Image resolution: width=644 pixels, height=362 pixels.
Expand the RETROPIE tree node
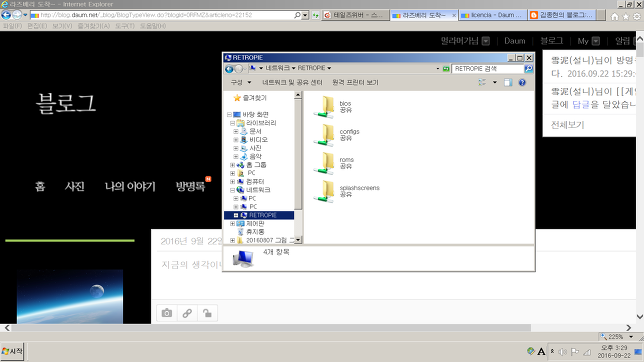click(x=236, y=215)
